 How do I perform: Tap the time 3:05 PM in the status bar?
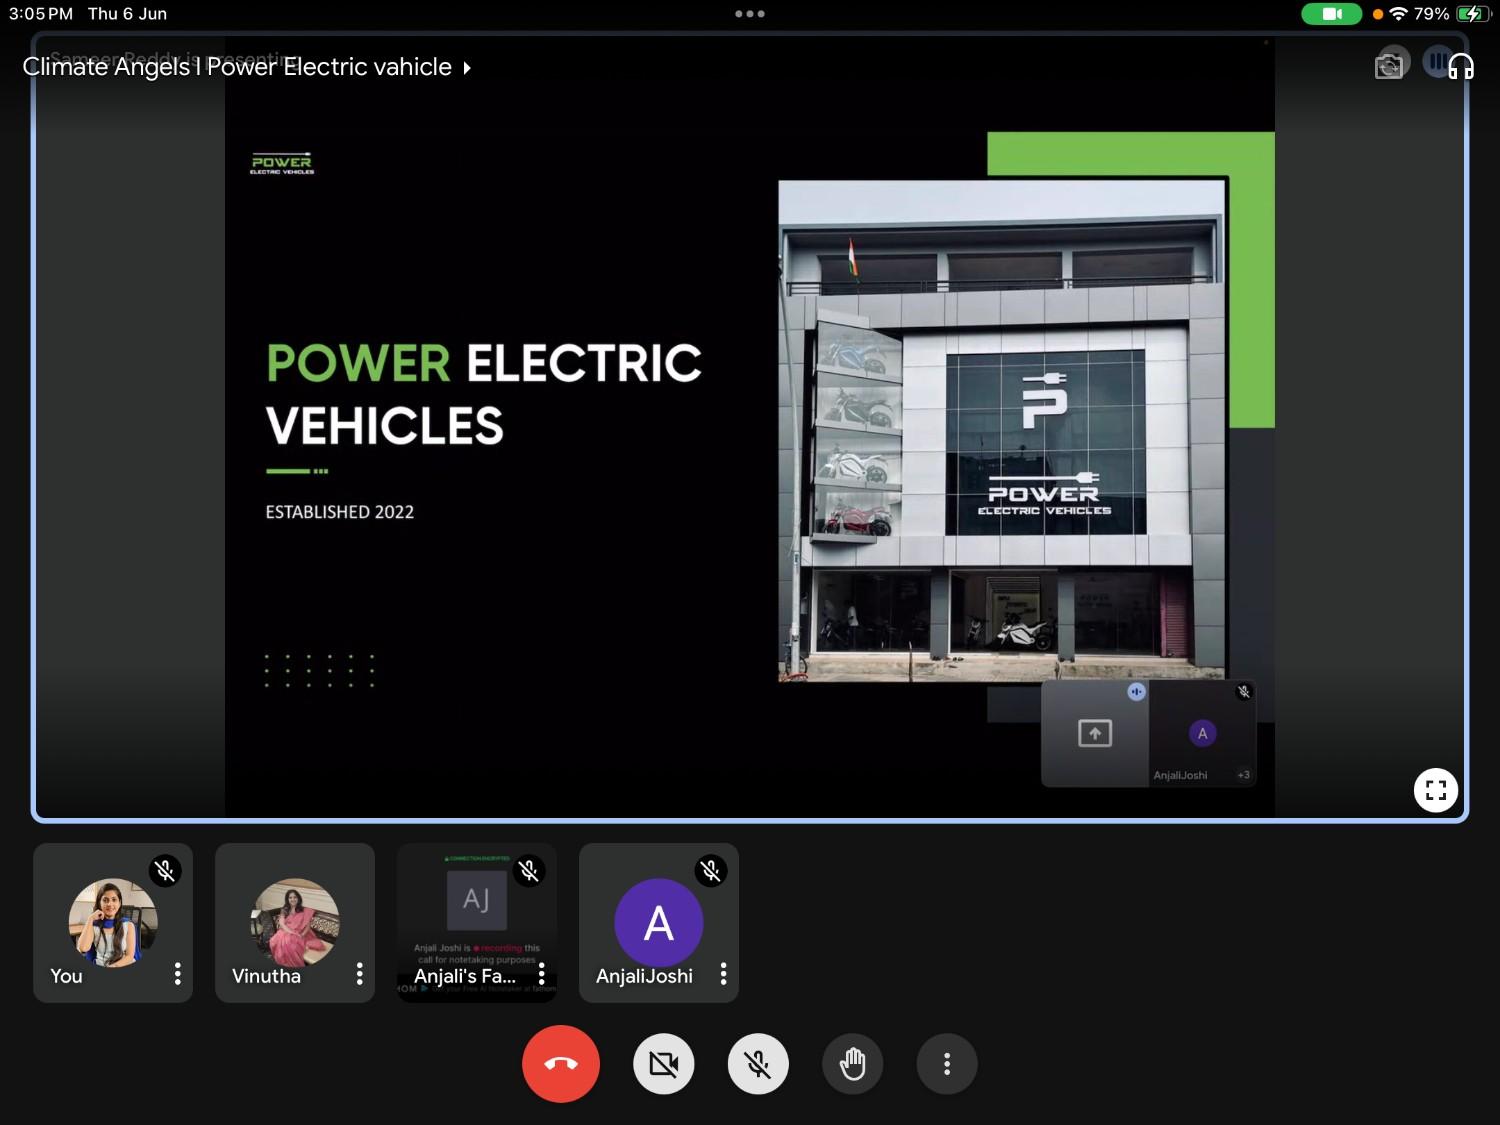pyautogui.click(x=41, y=14)
